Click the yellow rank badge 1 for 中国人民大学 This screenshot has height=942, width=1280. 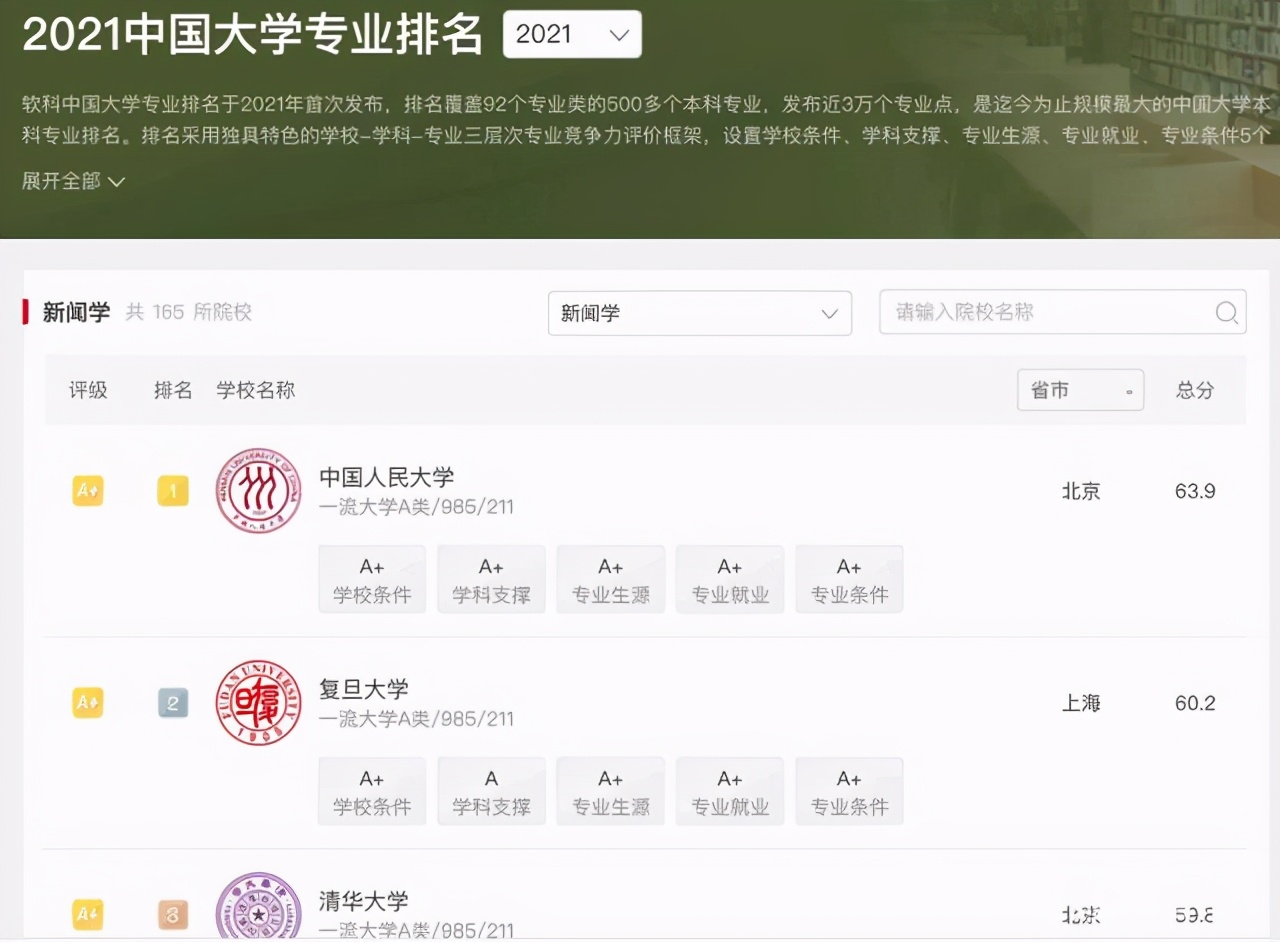172,491
